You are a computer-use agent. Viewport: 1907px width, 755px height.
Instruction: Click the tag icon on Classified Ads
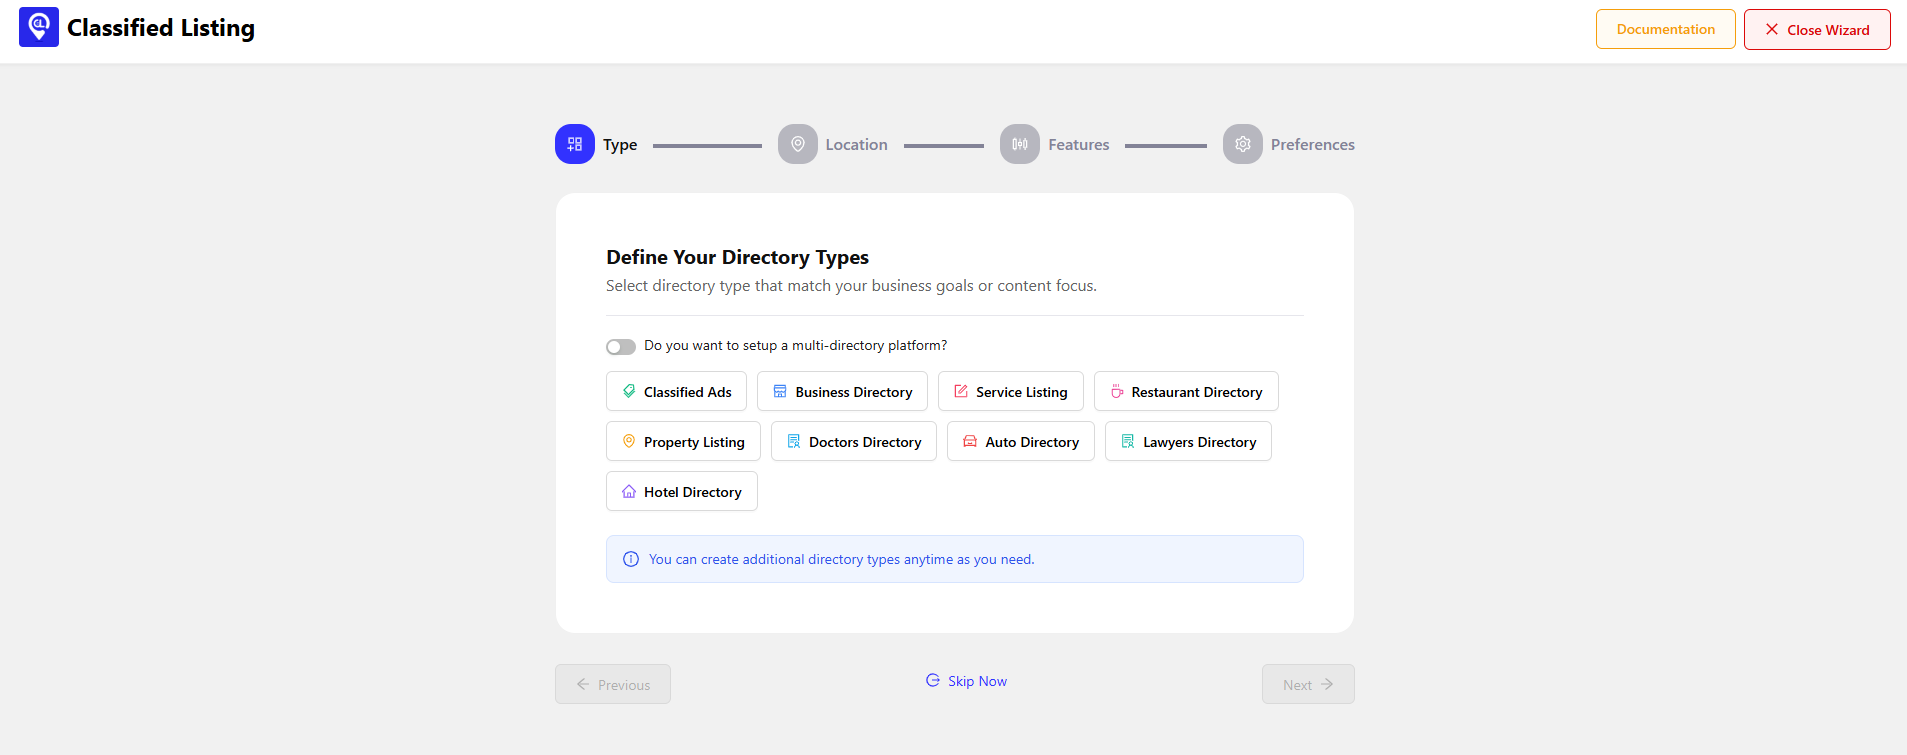point(629,391)
